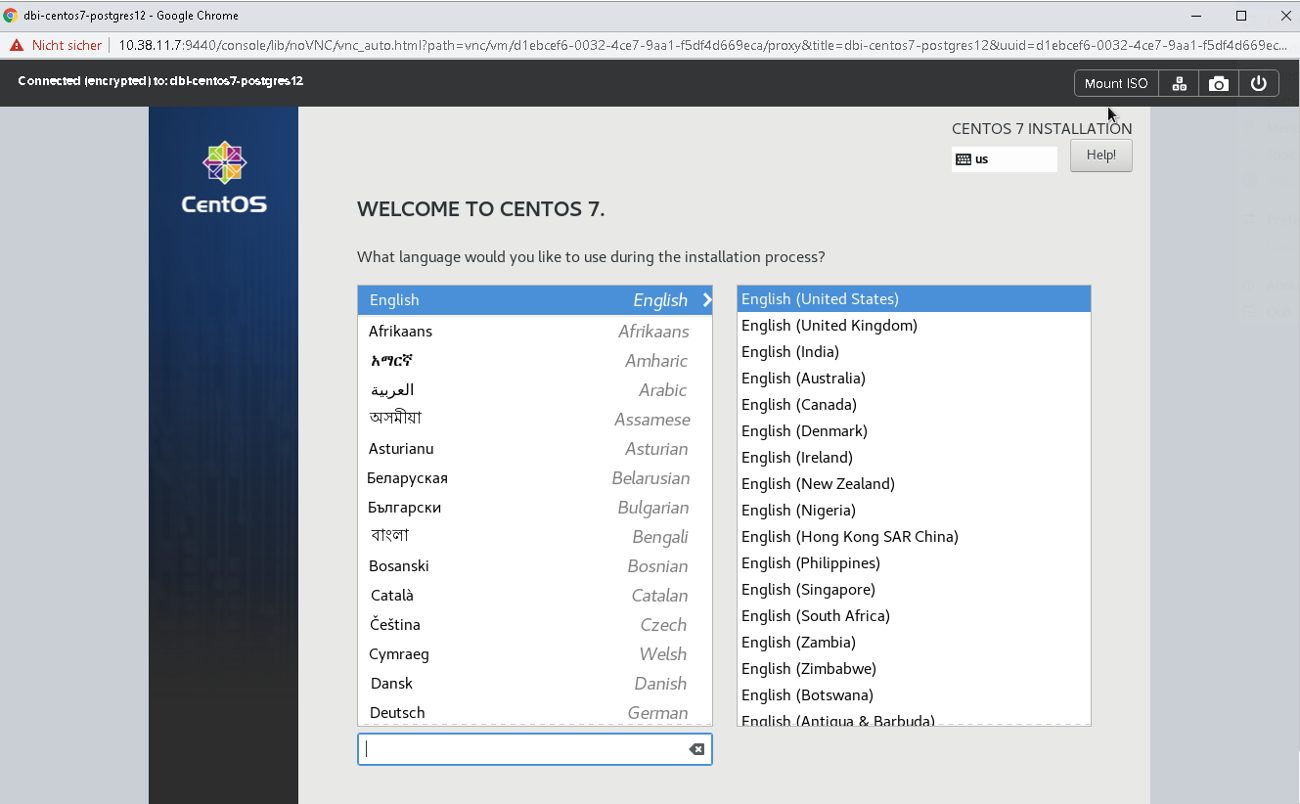Choose English (Hong Kong SAR China) locale

click(914, 537)
